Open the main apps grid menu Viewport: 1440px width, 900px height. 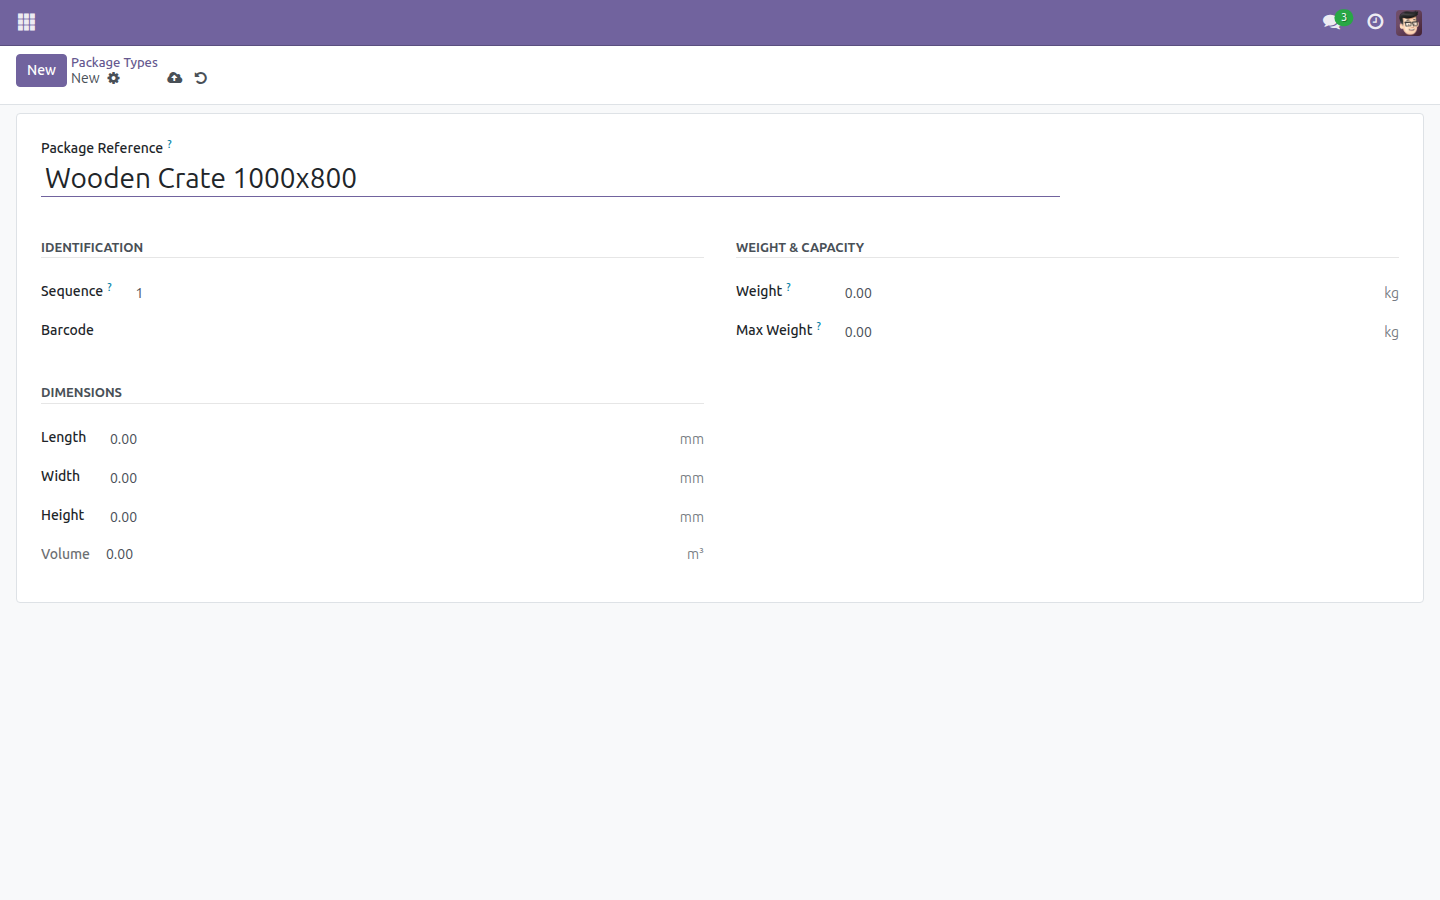[x=27, y=22]
